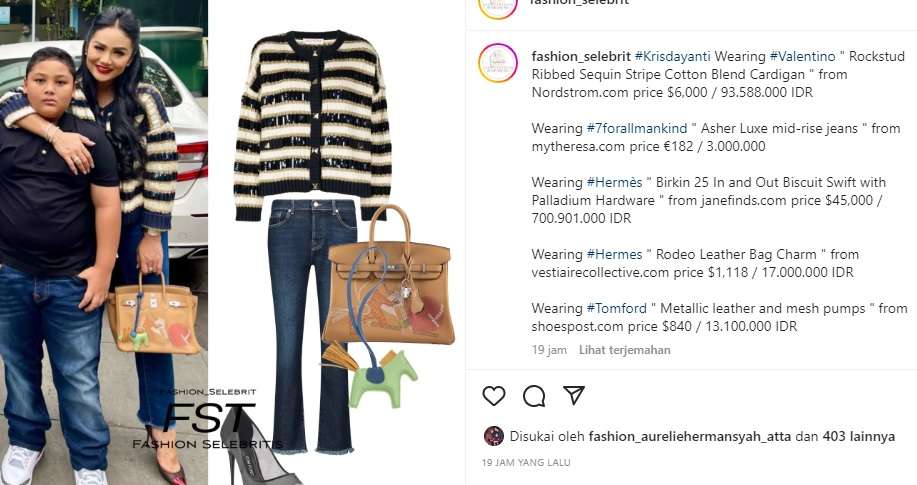Open fashion_selebrit profile avatar beside caption
The height and width of the screenshot is (485, 917).
(x=498, y=63)
